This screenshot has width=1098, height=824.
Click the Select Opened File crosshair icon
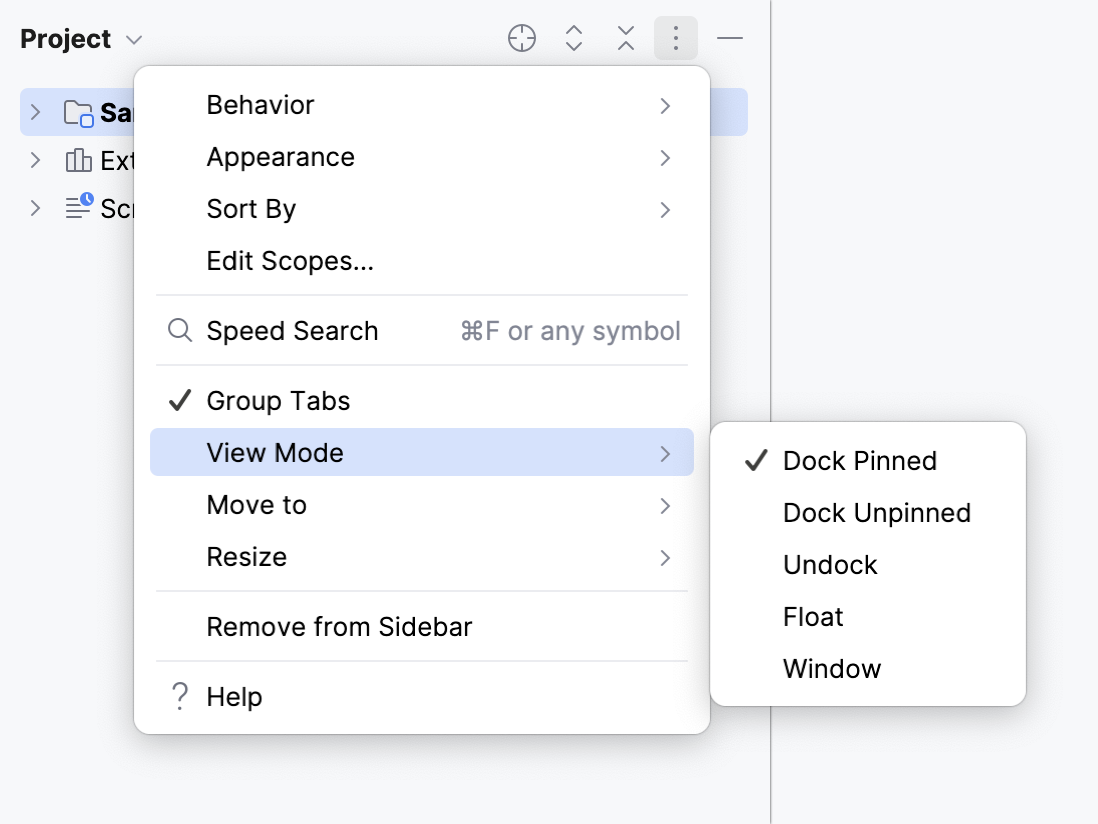pyautogui.click(x=521, y=38)
